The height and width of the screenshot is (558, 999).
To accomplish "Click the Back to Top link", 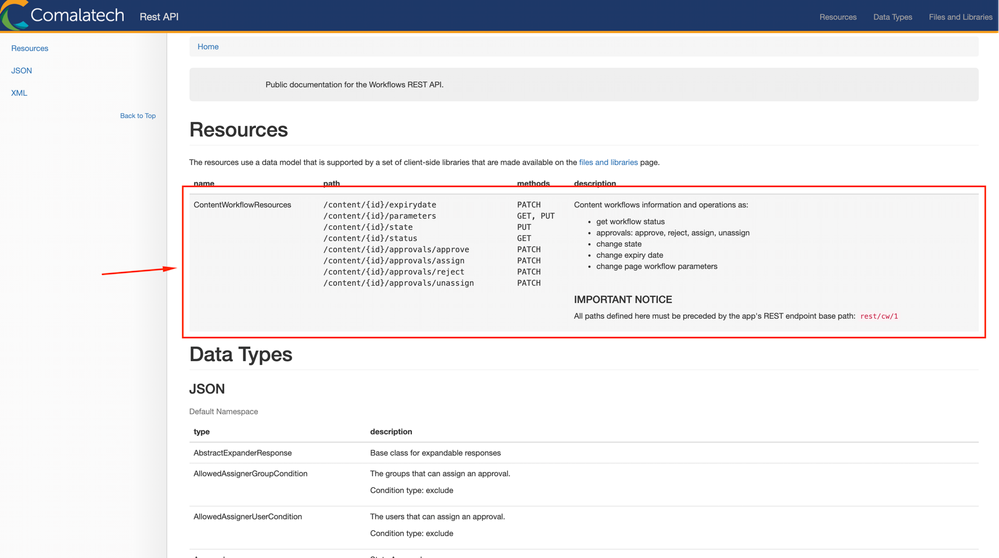I will tap(137, 116).
